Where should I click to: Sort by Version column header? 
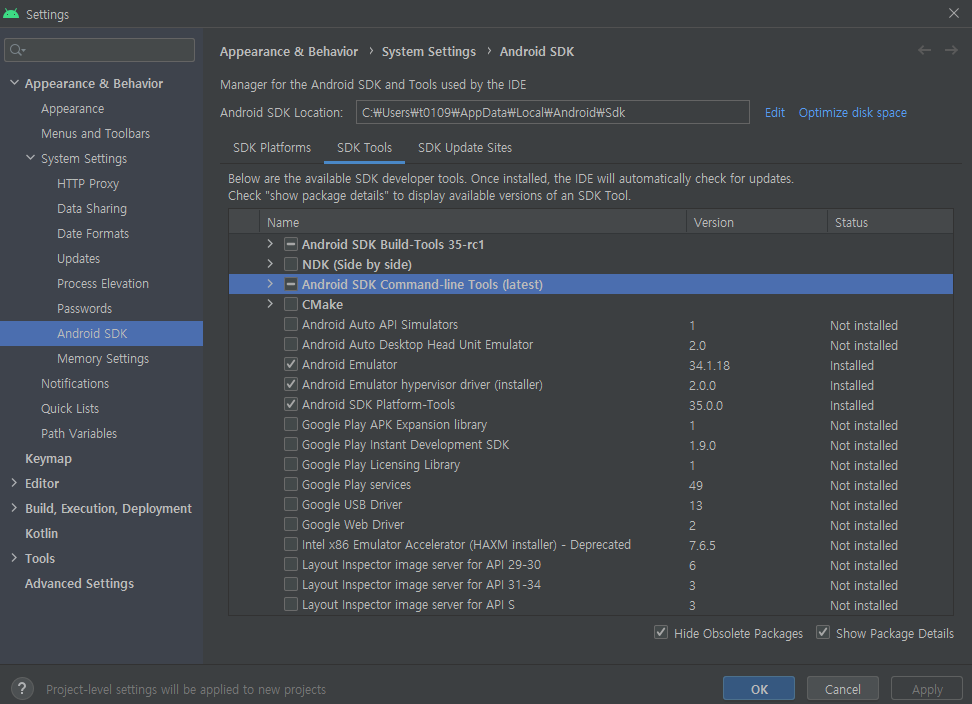(x=756, y=222)
